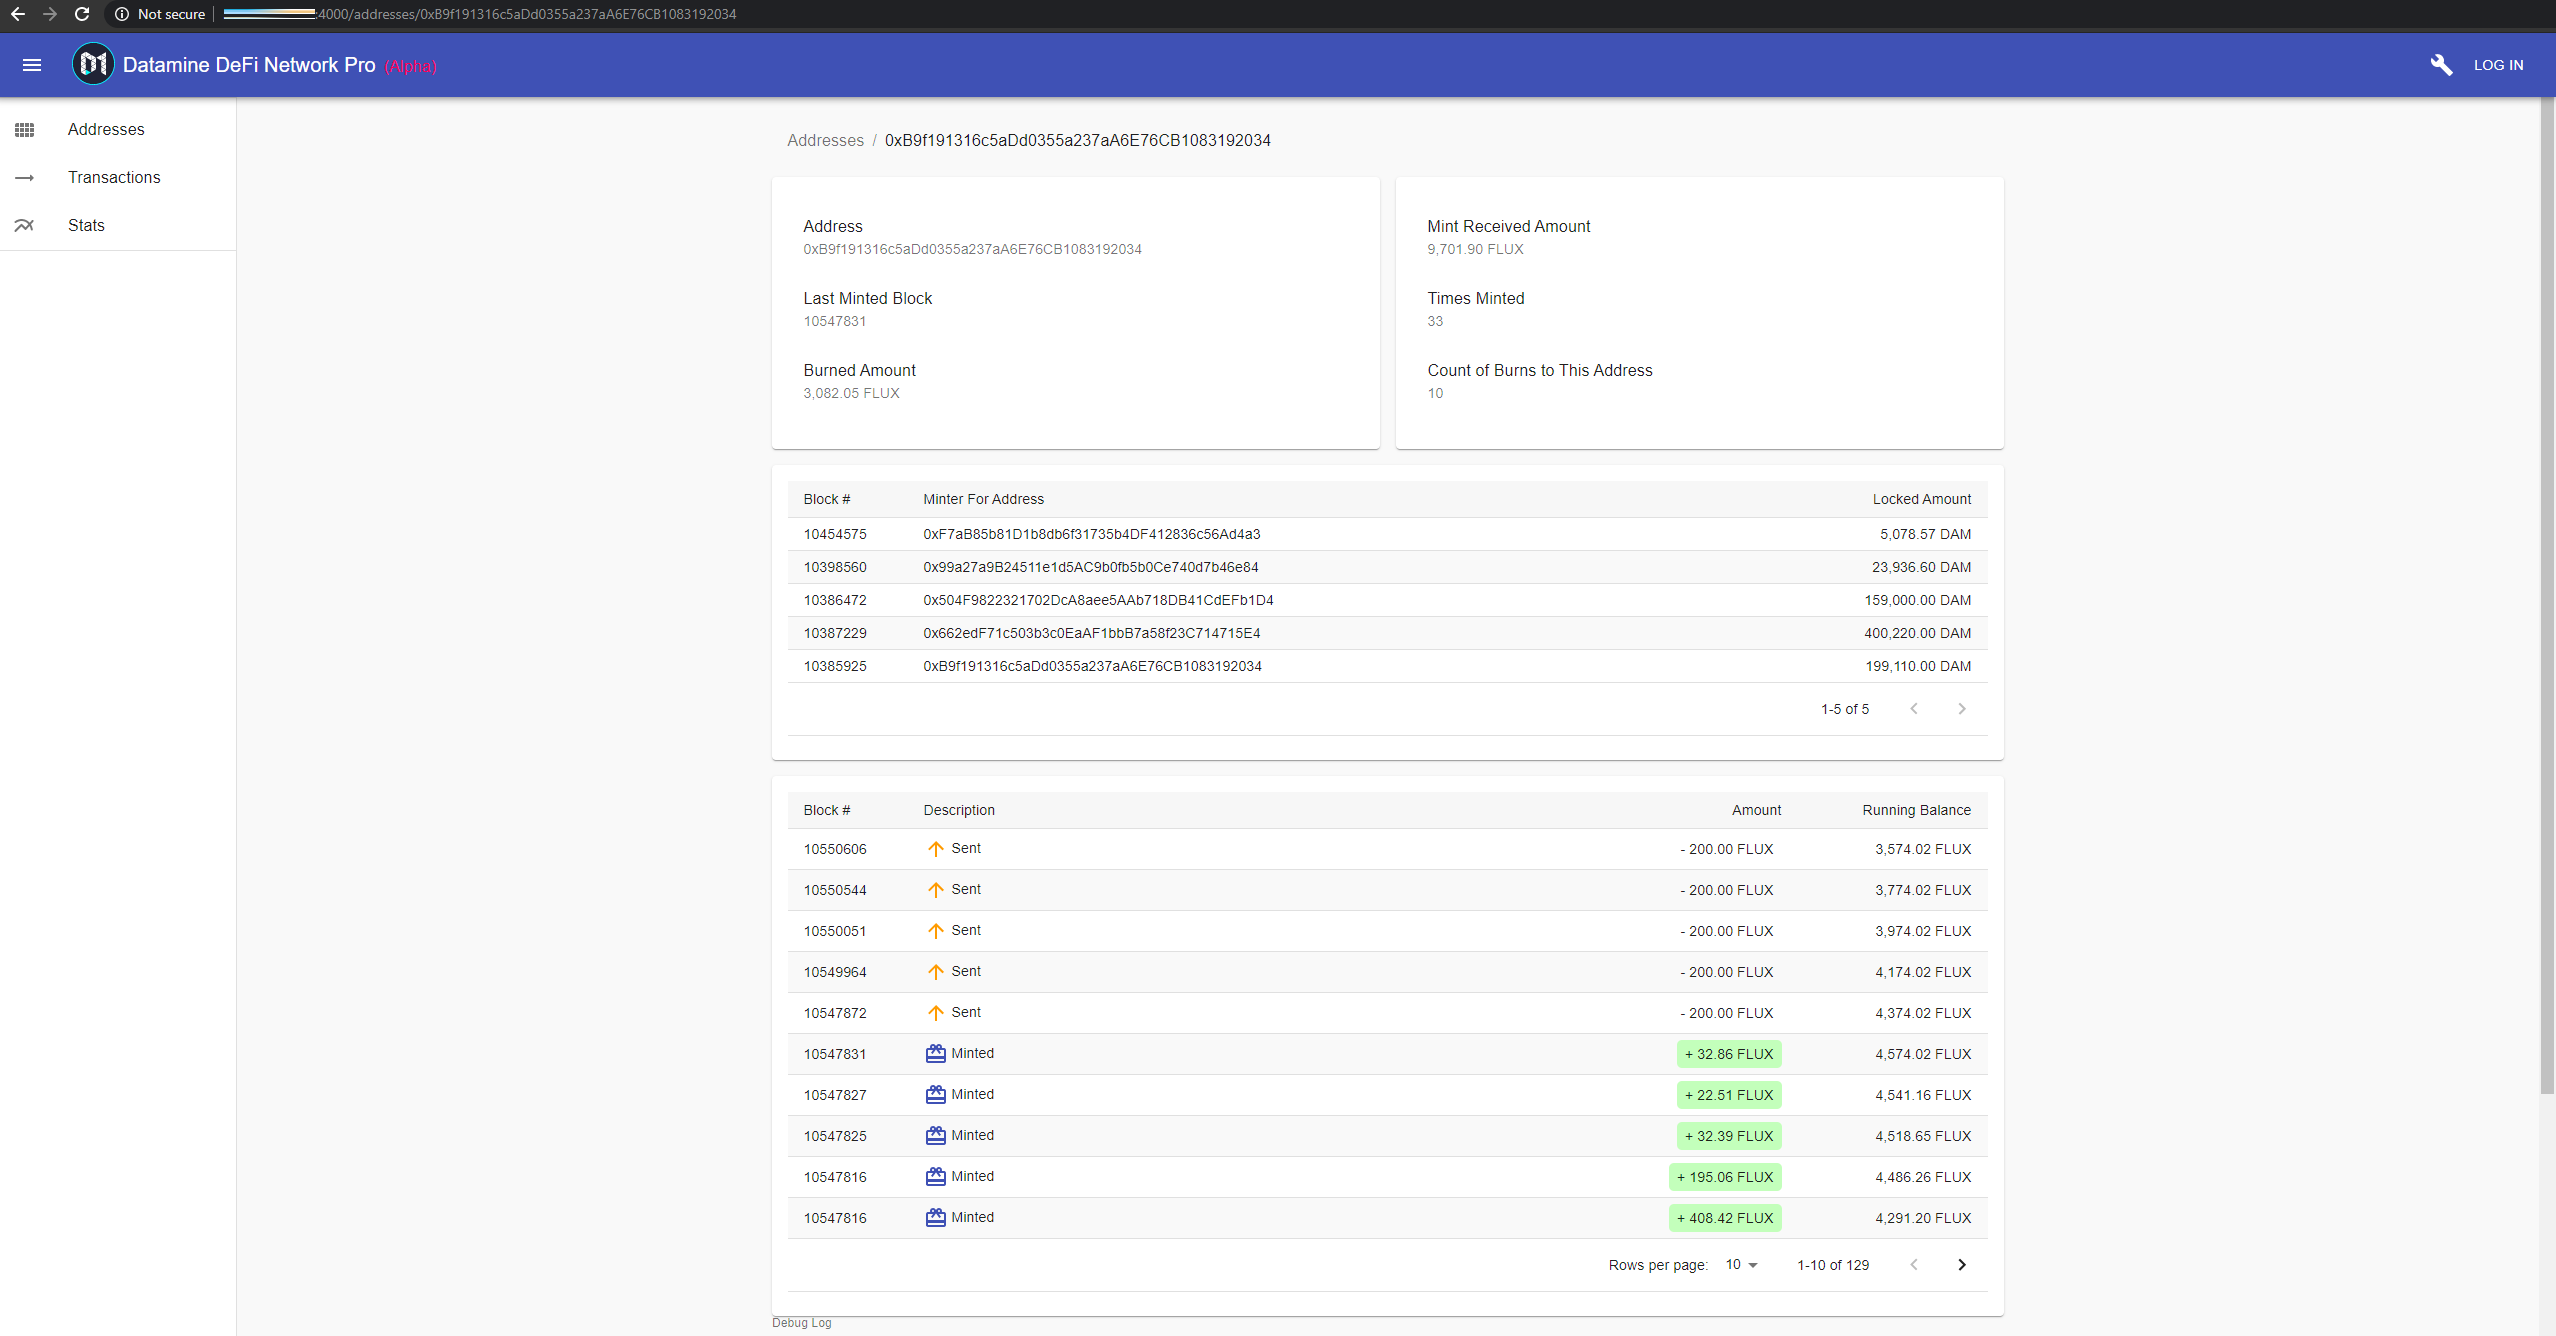
Task: Click the Datamine DeFi Network Pro title
Action: coord(249,65)
